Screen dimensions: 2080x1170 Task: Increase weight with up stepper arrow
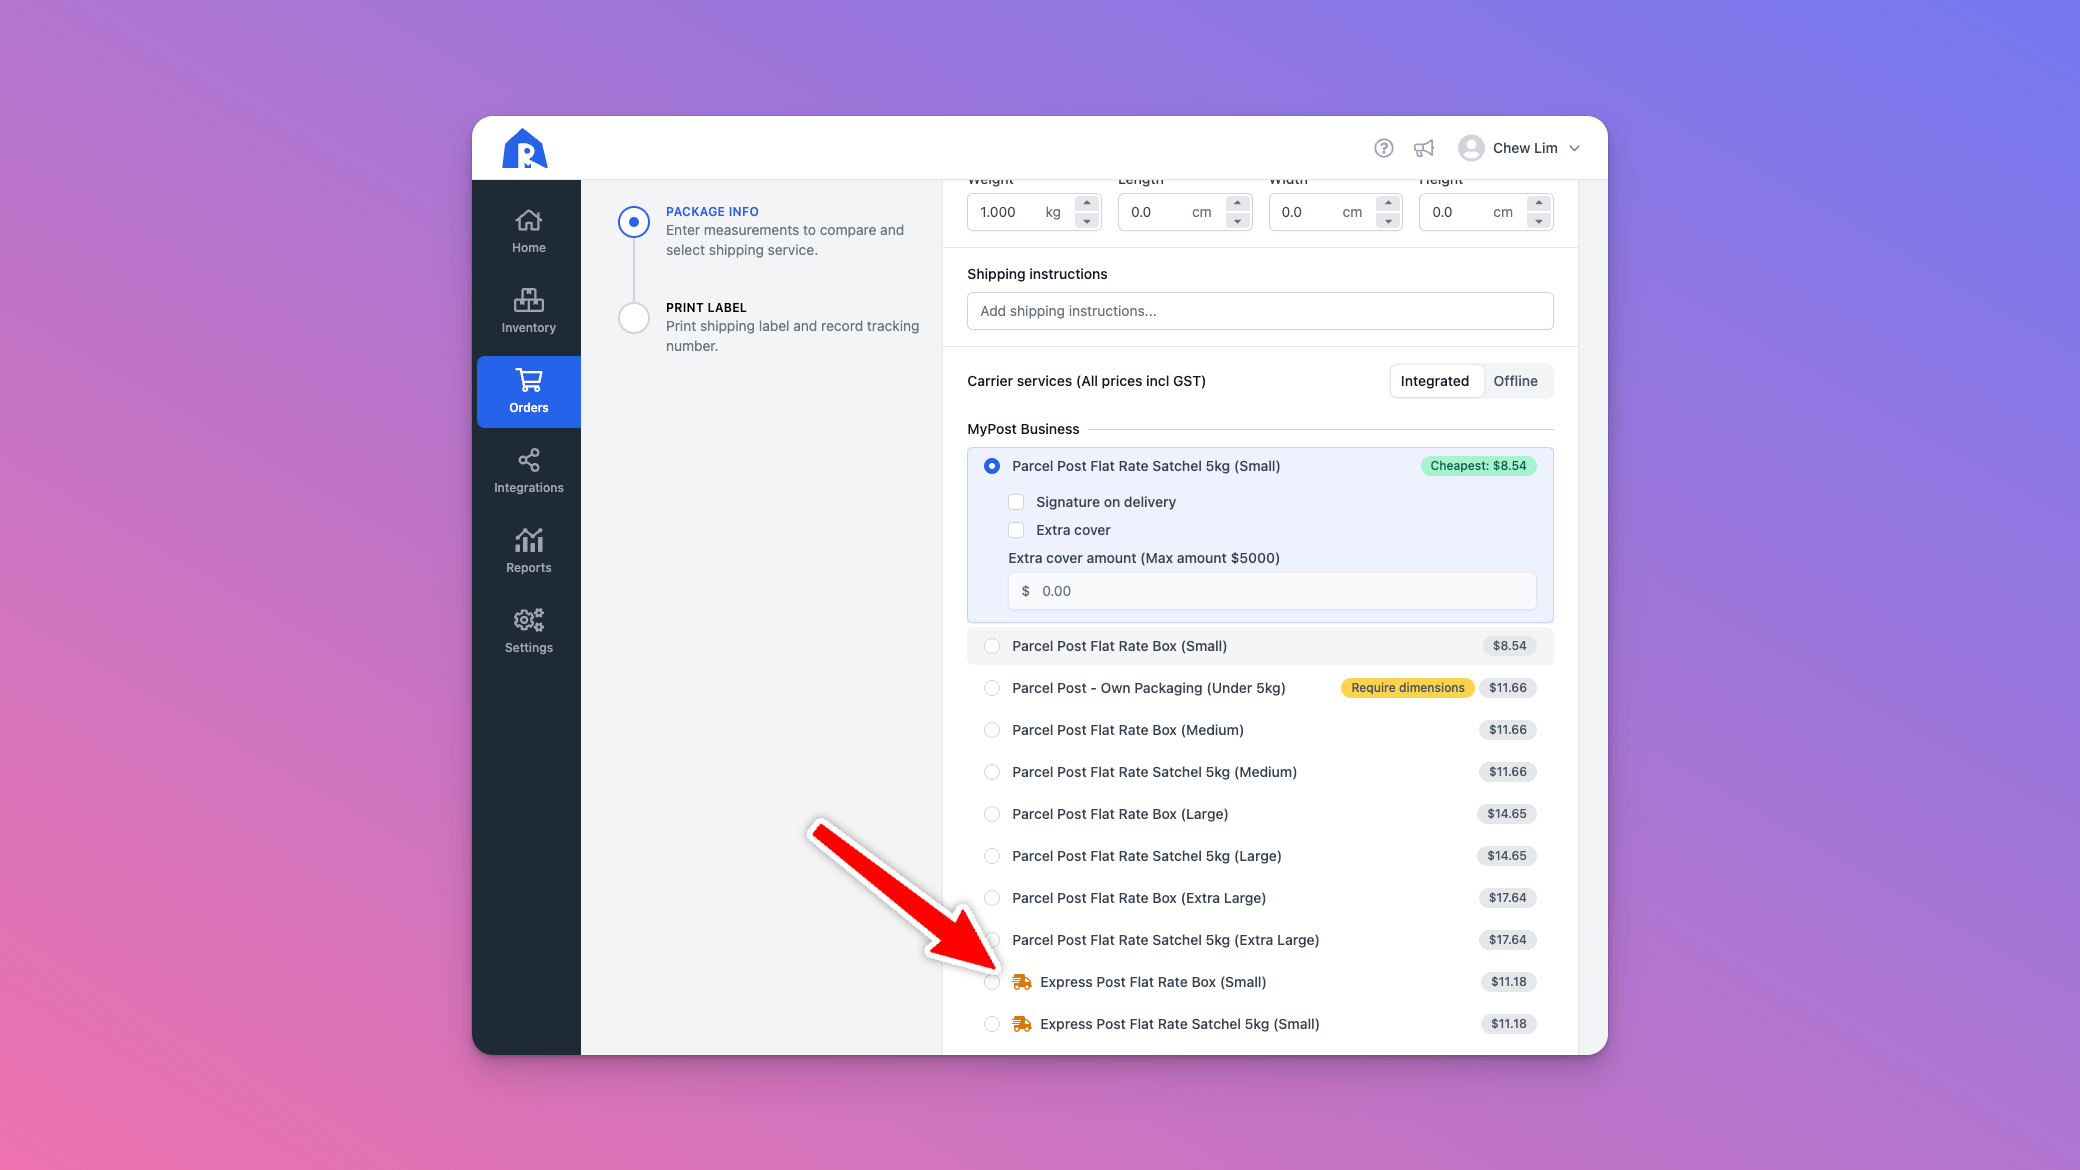[1087, 203]
